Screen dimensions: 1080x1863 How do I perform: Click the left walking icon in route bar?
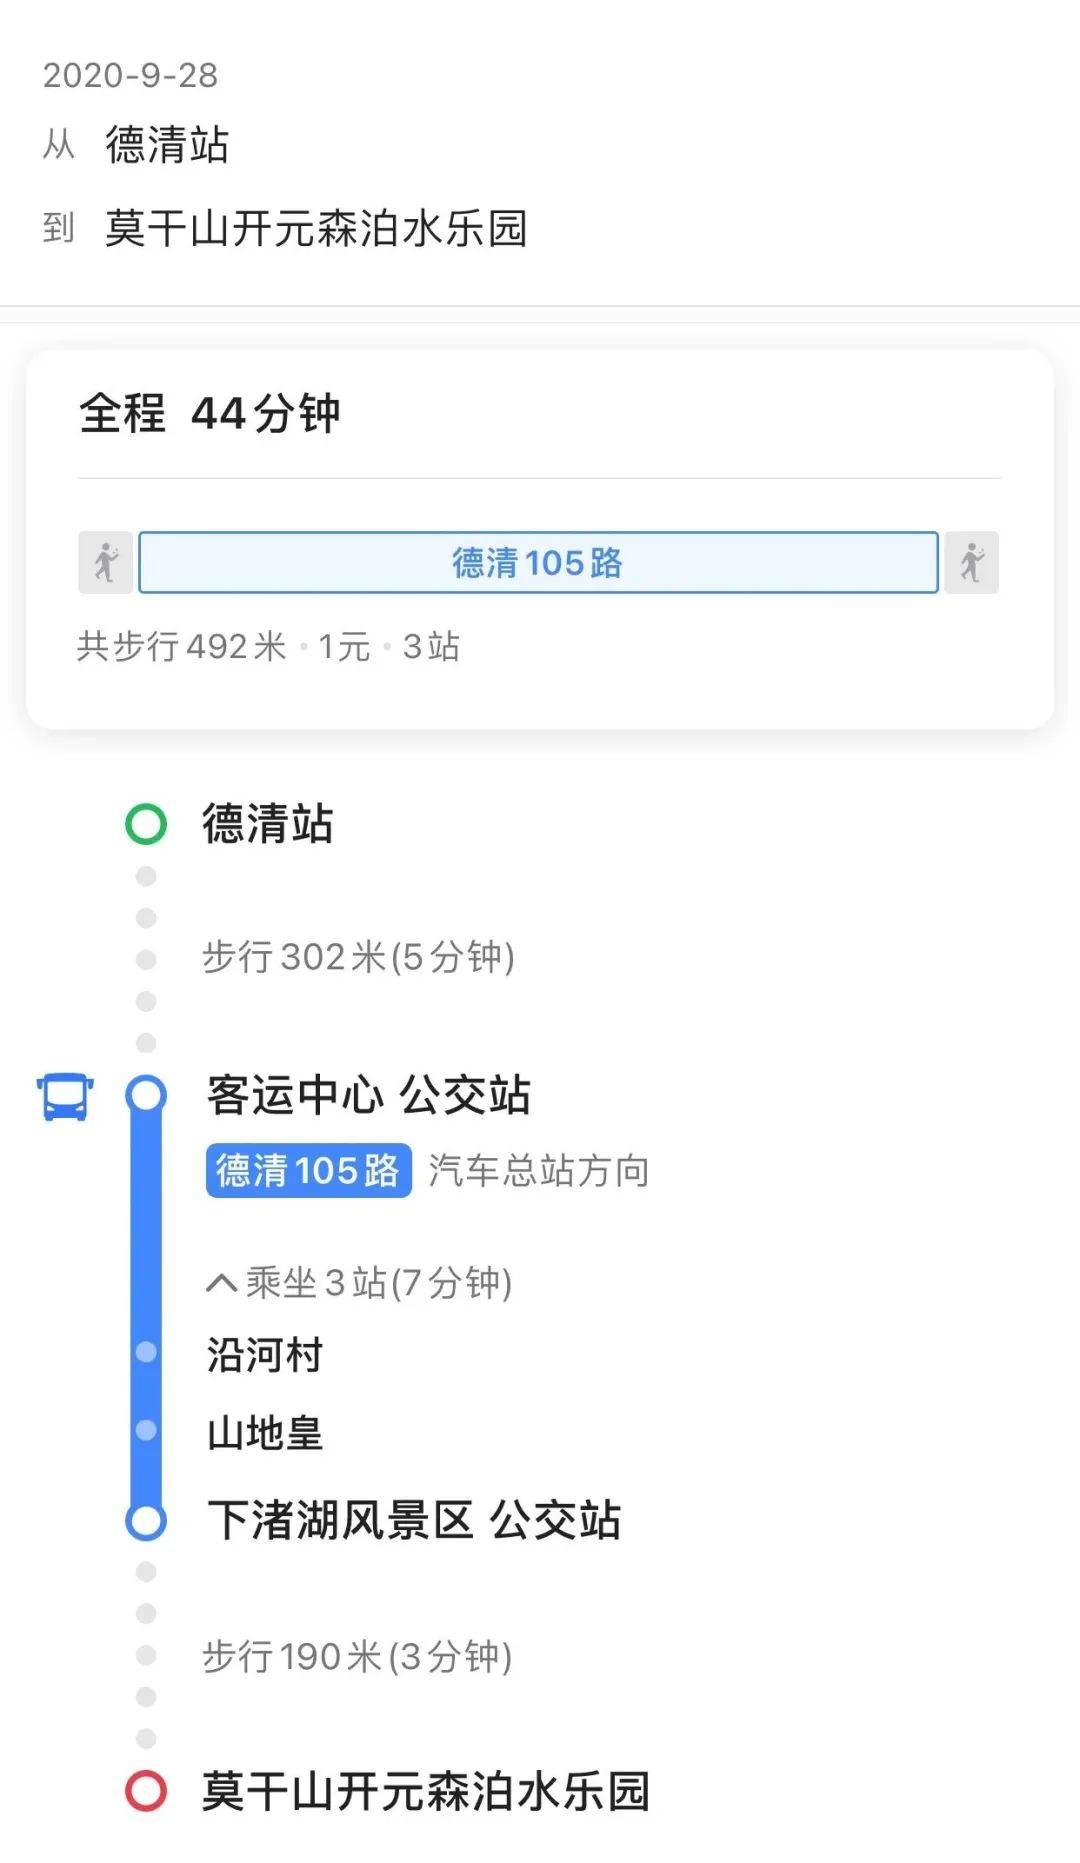pos(105,562)
